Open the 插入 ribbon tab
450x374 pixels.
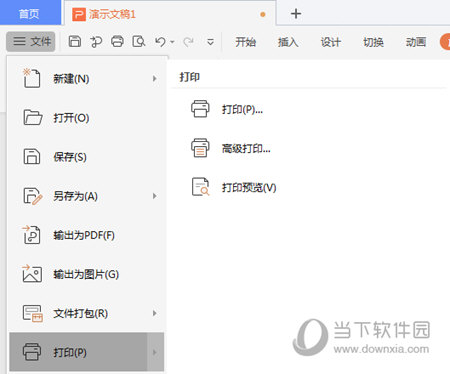point(288,42)
